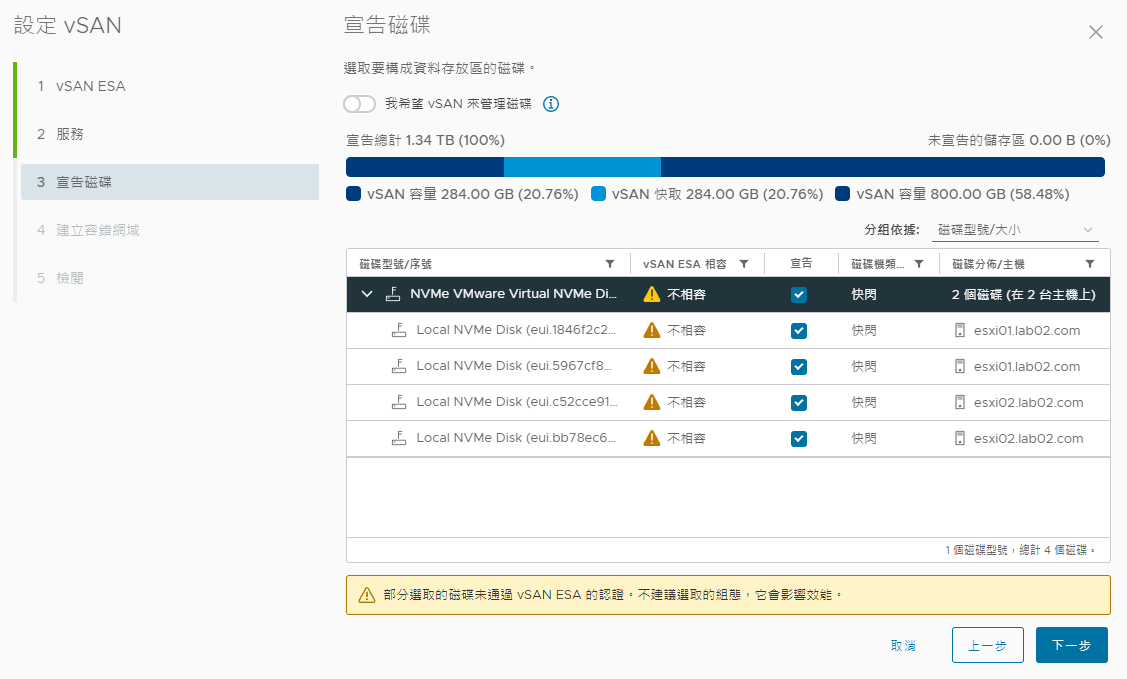This screenshot has height=679, width=1127.
Task: Select step 4 建立容錯網域
Action: (x=170, y=230)
